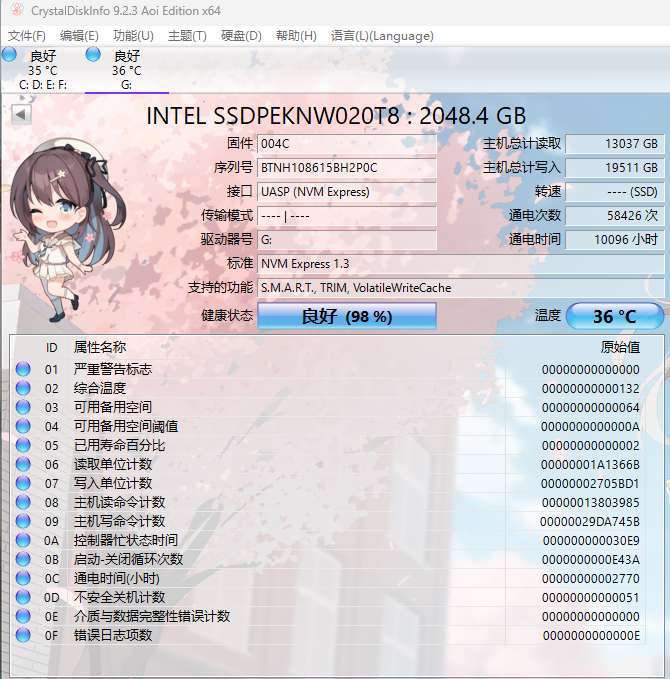
Task: Click the status orb for attribute 03
Action: pos(23,407)
